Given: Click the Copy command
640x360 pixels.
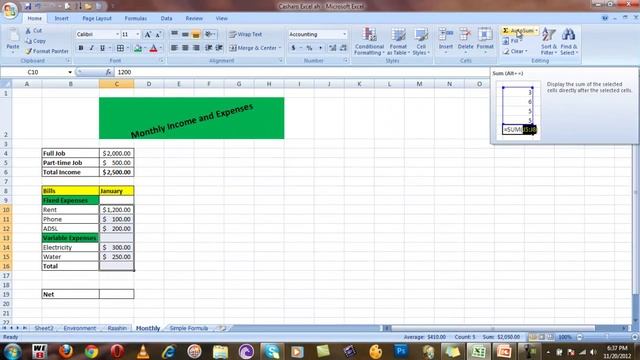Looking at the screenshot, I should coord(36,41).
